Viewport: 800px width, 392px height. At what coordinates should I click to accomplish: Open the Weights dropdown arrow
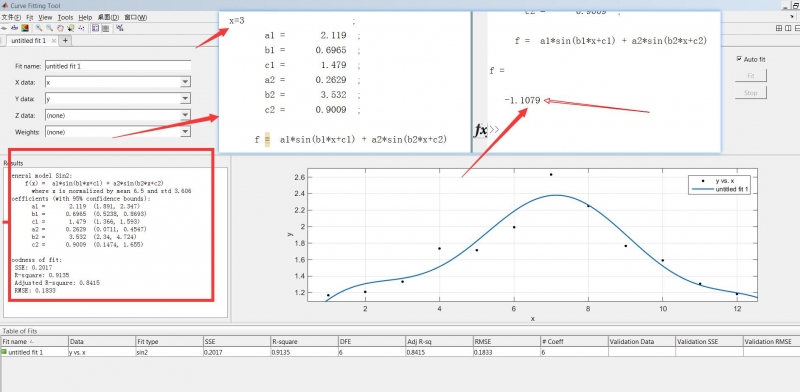[x=186, y=132]
